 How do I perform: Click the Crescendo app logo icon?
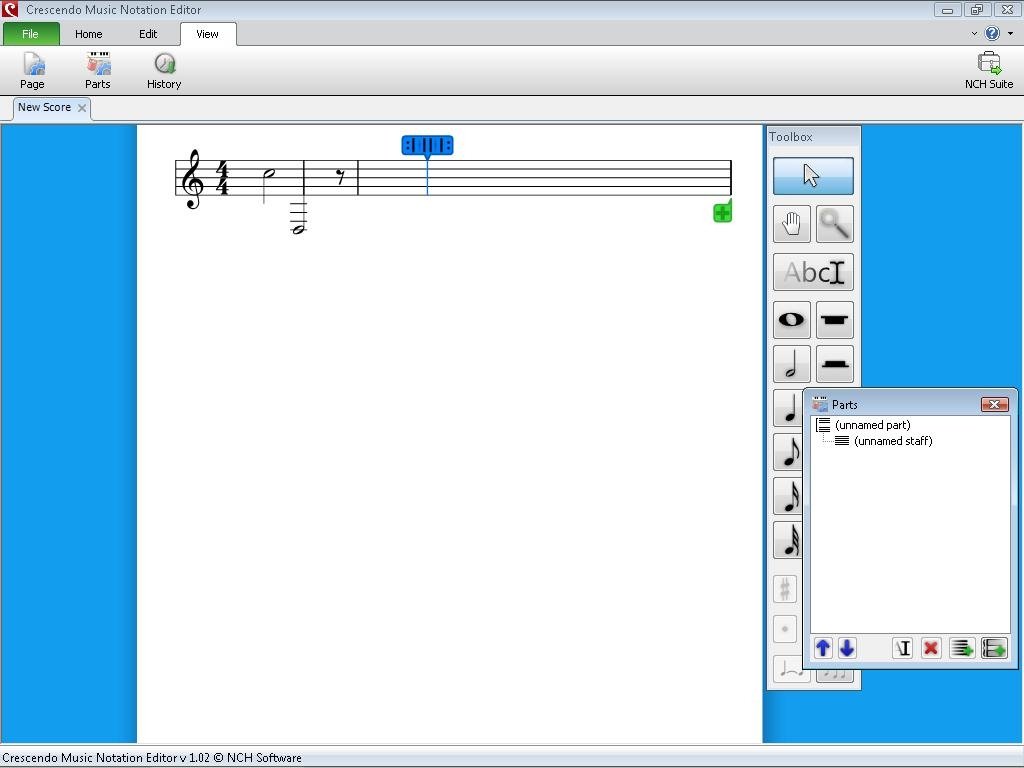pyautogui.click(x=10, y=9)
